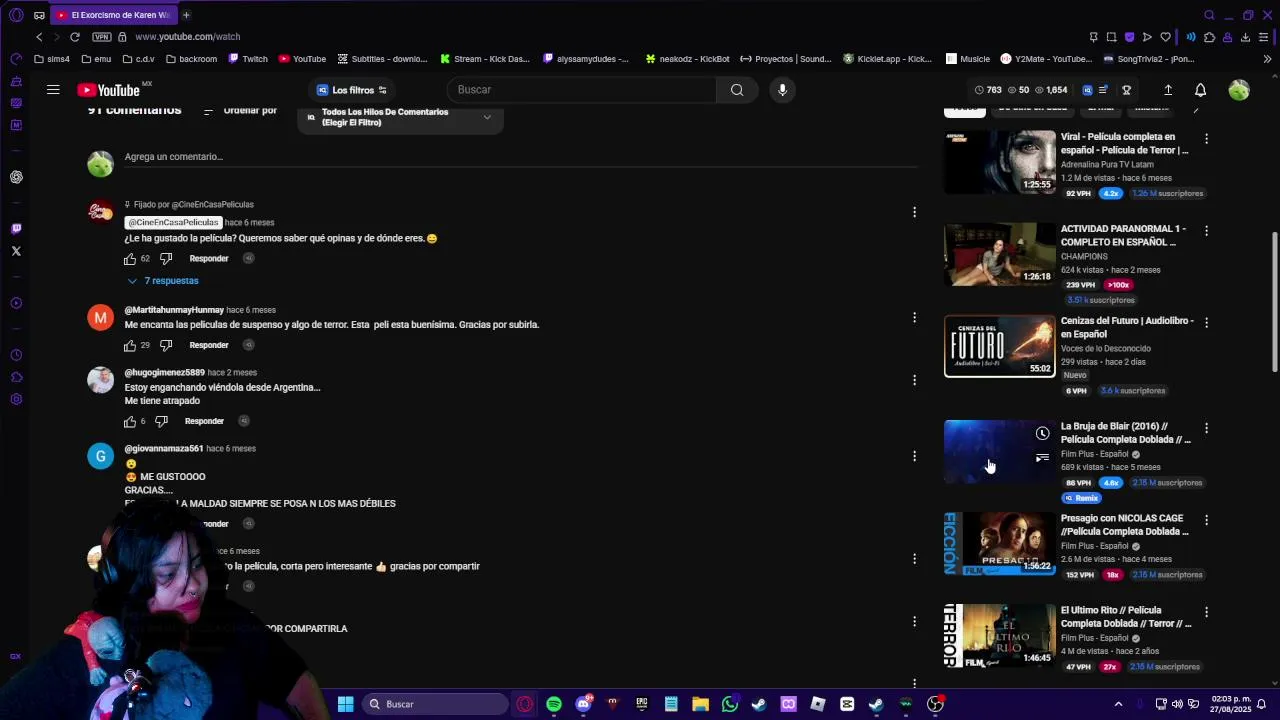Click Agrega un comentario field
The image size is (1280, 720).
520,157
